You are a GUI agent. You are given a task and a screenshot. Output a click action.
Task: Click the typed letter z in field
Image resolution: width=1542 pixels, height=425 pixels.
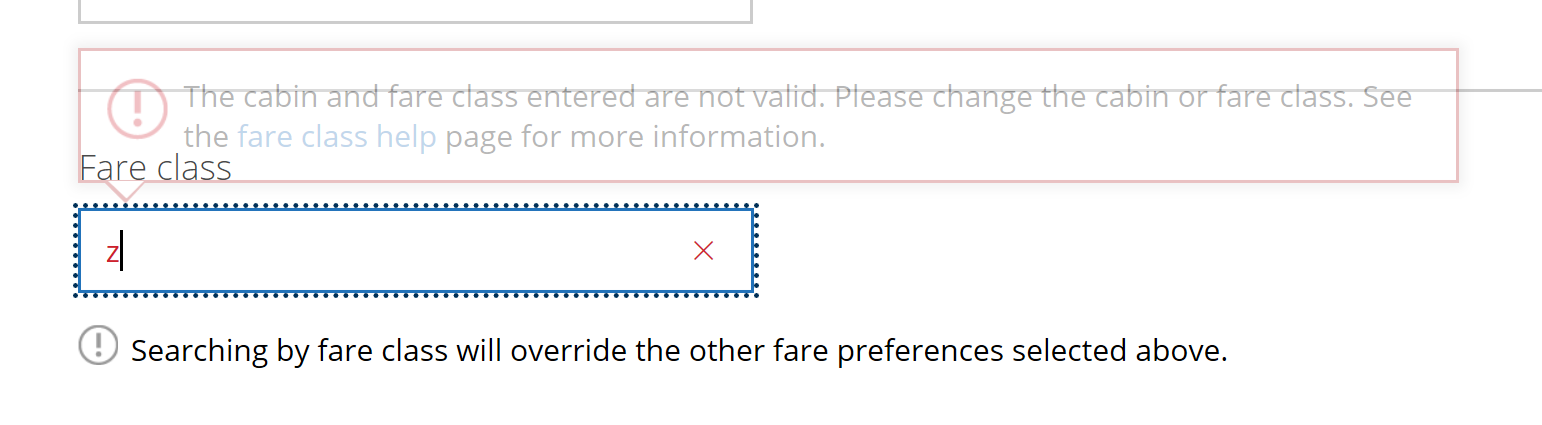112,253
